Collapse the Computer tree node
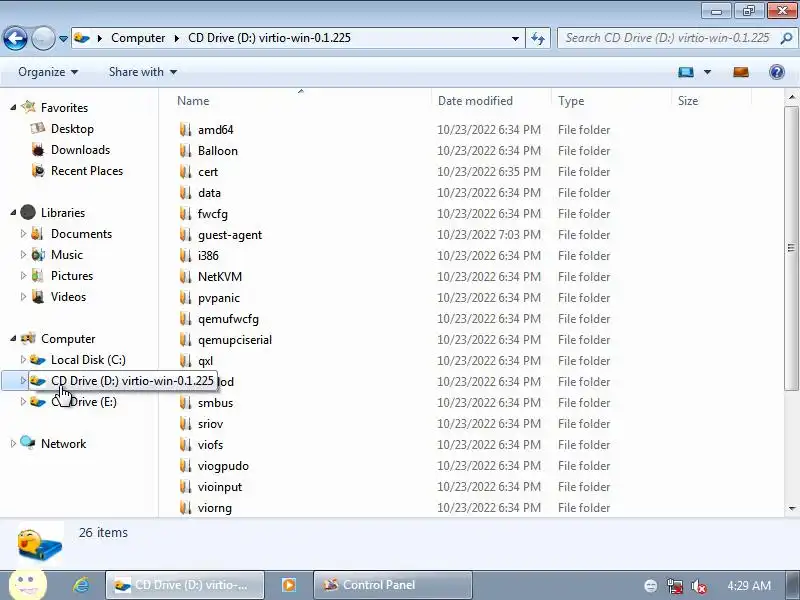 (x=13, y=339)
